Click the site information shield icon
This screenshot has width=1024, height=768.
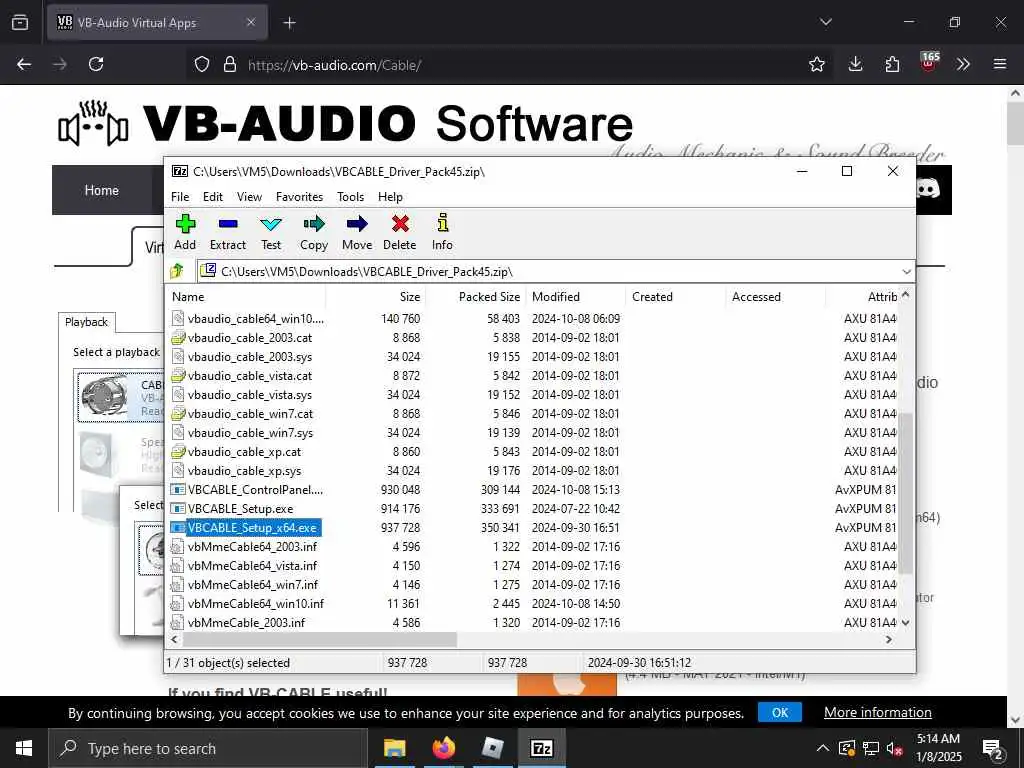point(202,64)
